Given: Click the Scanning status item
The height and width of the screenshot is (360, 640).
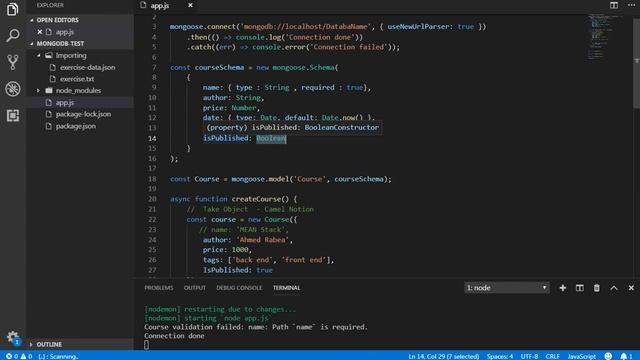Looking at the screenshot, I should (58, 356).
